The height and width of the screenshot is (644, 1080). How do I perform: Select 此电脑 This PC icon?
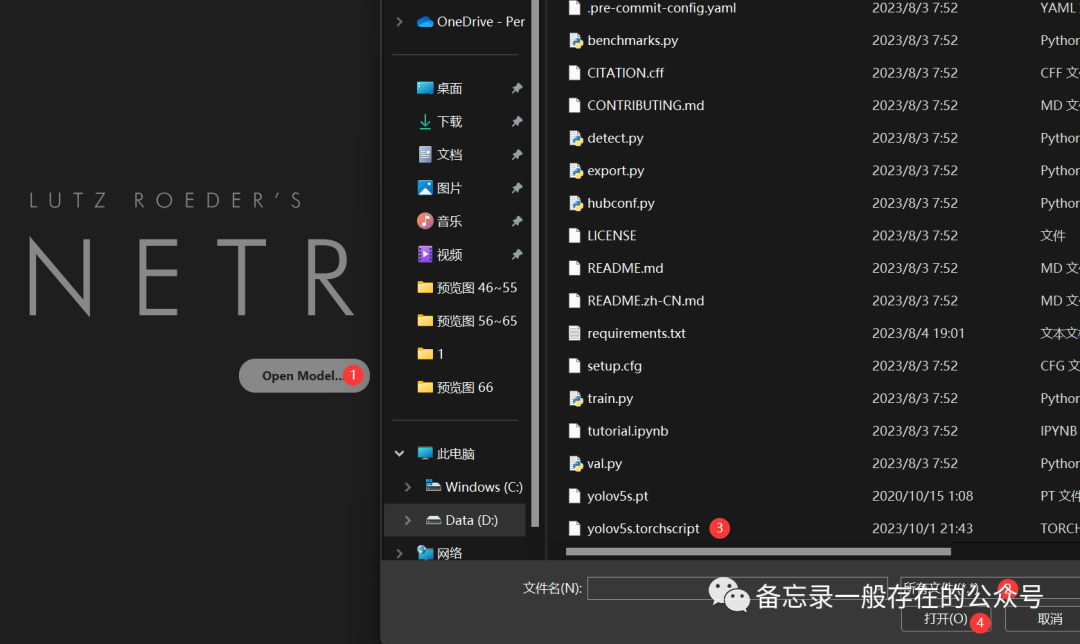[x=425, y=453]
